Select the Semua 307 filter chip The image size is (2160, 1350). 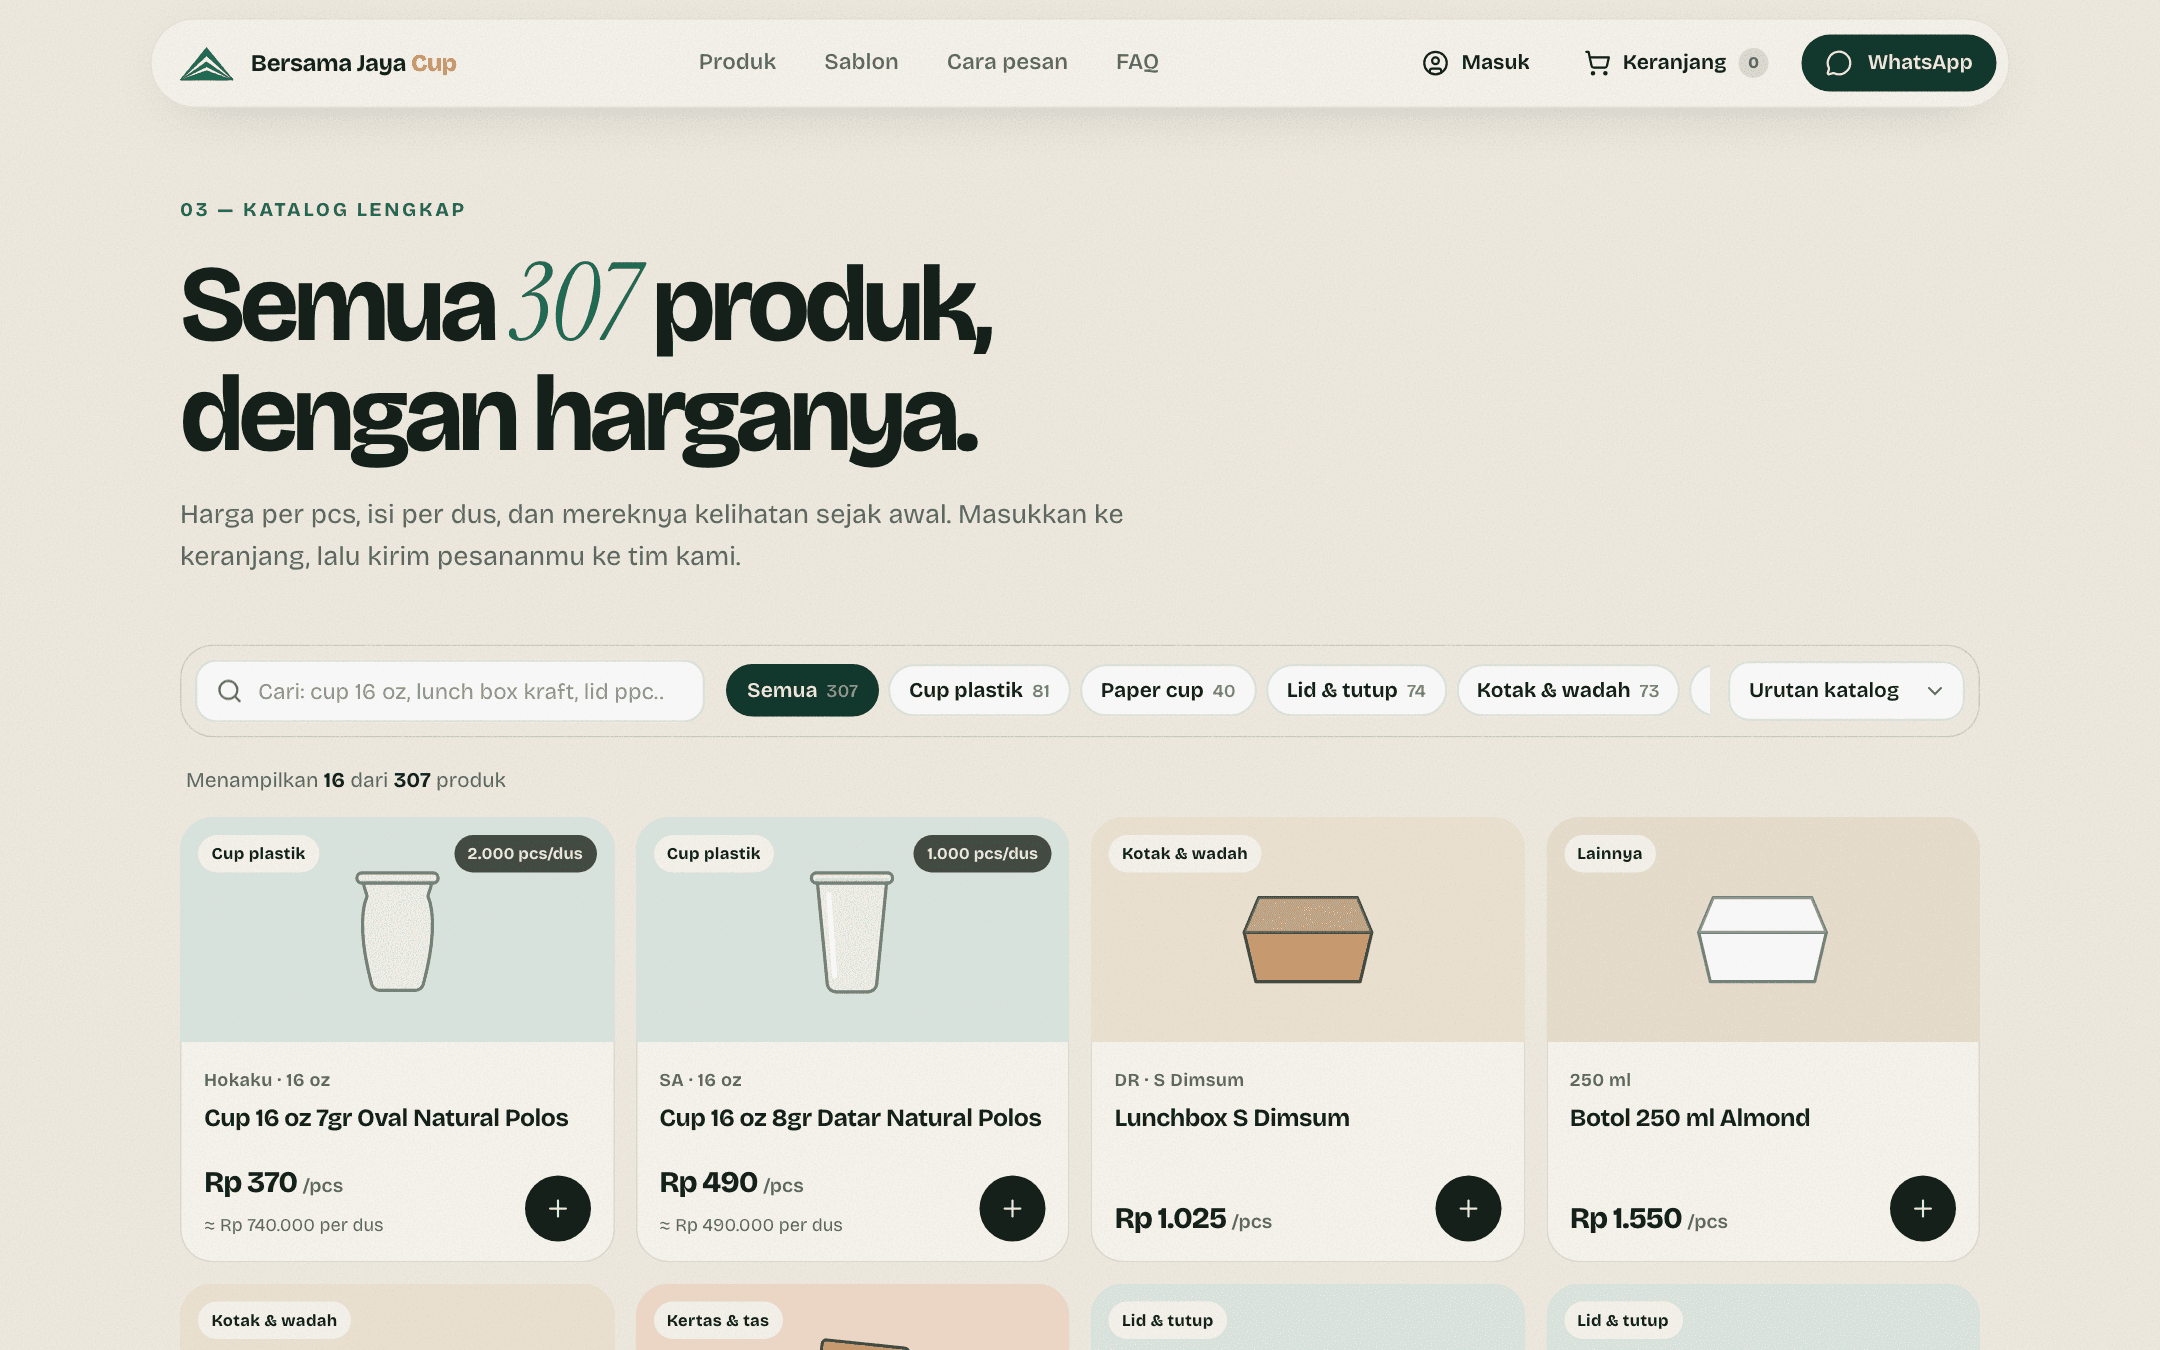coord(802,690)
